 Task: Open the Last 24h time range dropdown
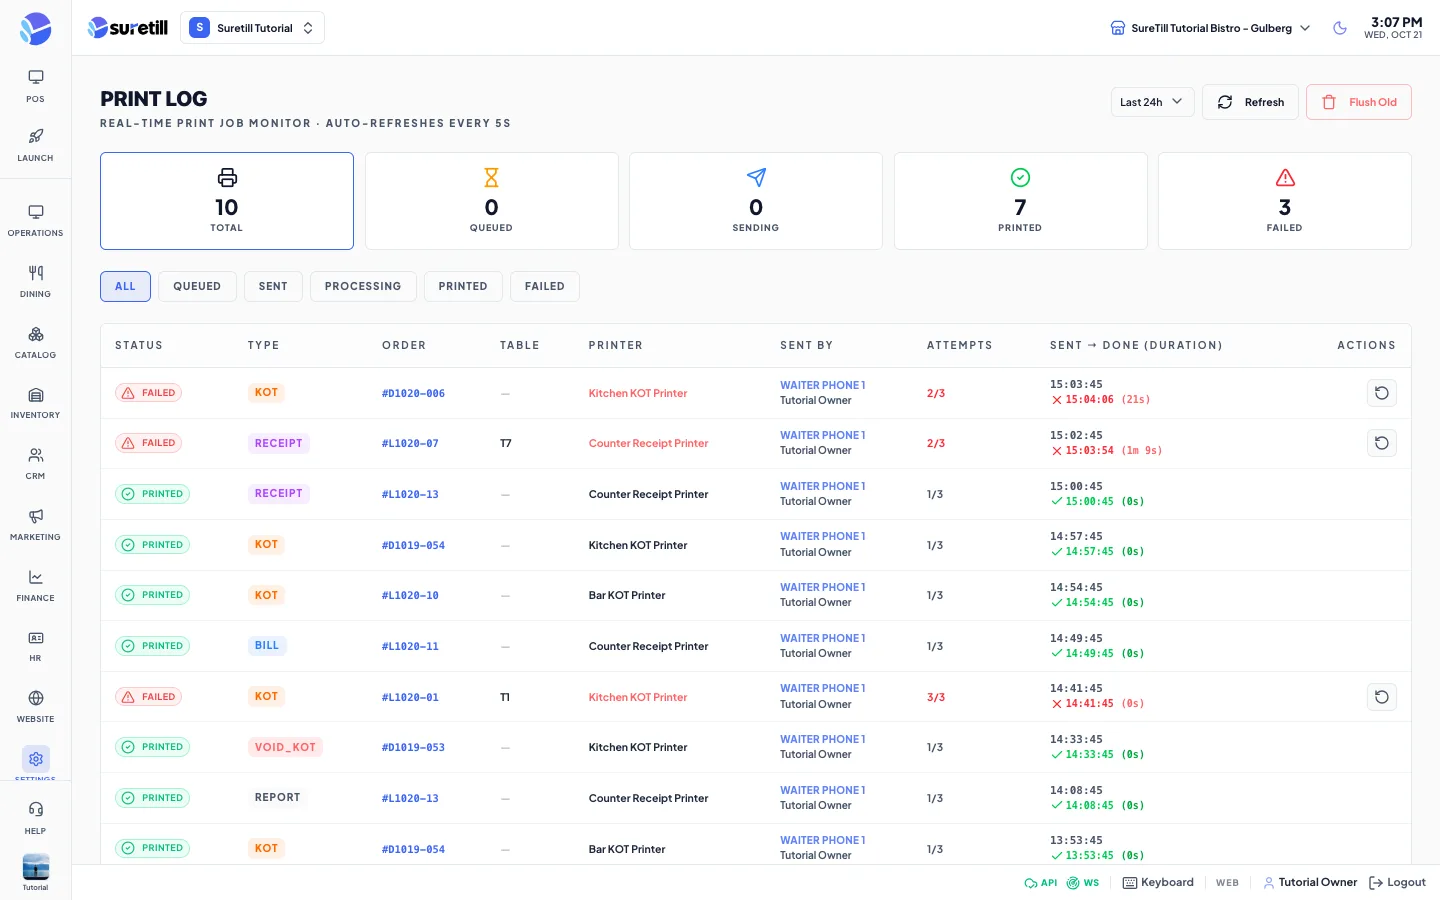click(x=1152, y=102)
